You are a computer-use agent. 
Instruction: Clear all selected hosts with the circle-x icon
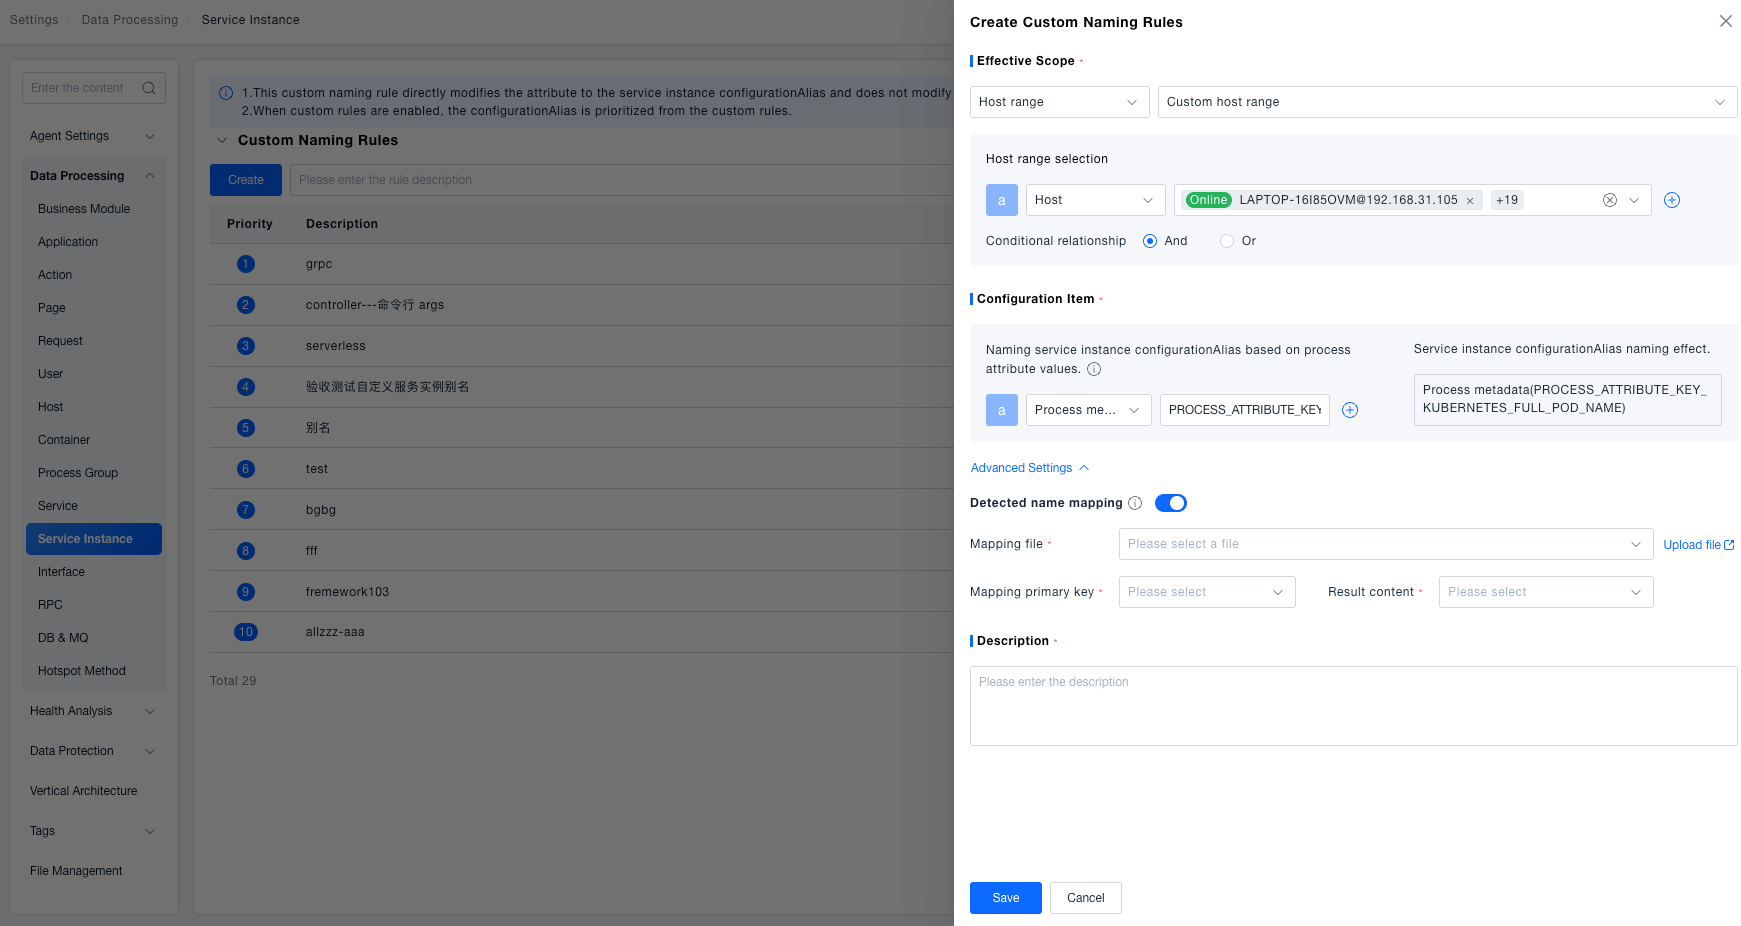pos(1610,200)
